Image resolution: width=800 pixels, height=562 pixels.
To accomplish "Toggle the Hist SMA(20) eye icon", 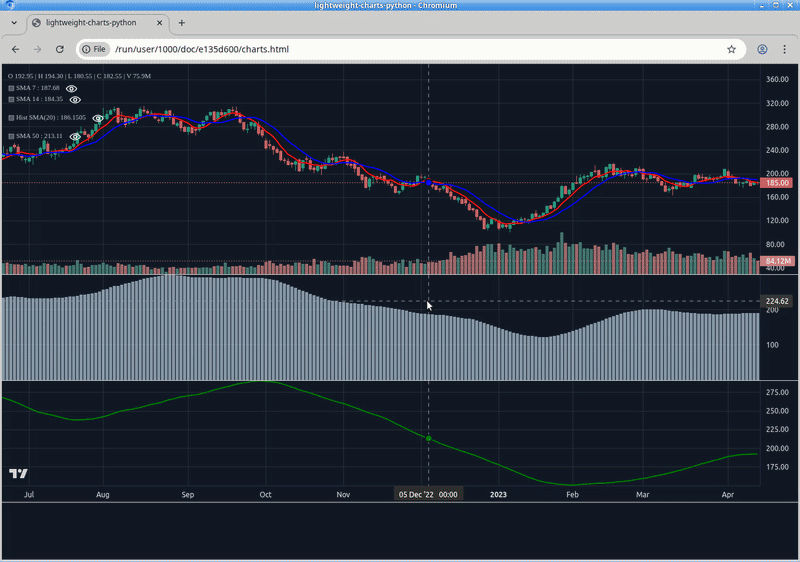I will pos(98,118).
